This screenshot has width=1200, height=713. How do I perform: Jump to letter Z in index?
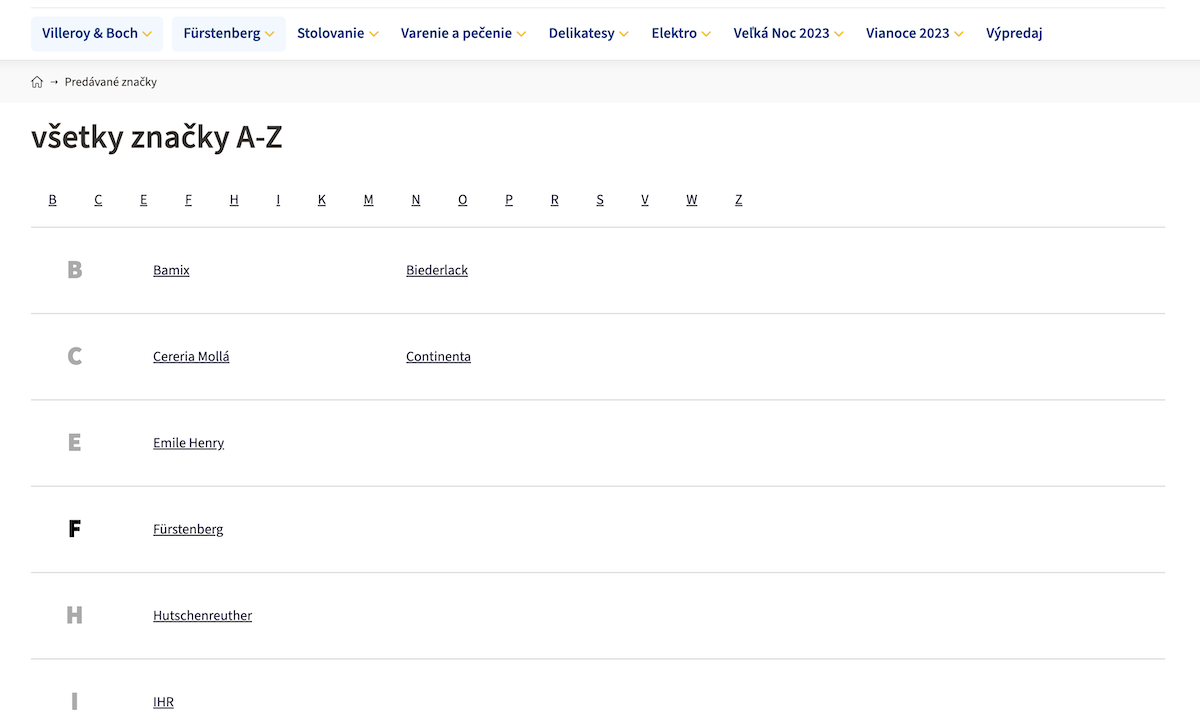739,200
